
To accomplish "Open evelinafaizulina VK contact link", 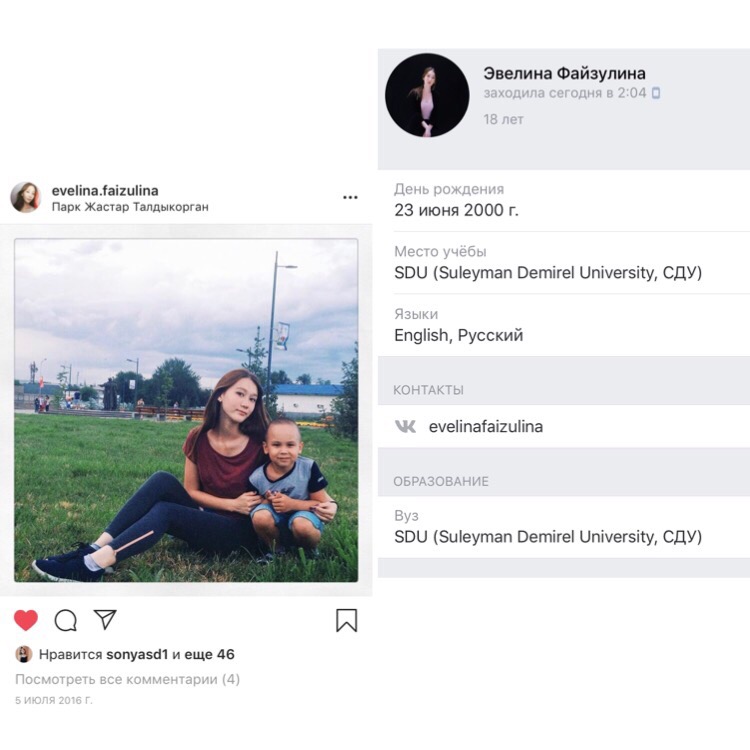I will (x=486, y=426).
